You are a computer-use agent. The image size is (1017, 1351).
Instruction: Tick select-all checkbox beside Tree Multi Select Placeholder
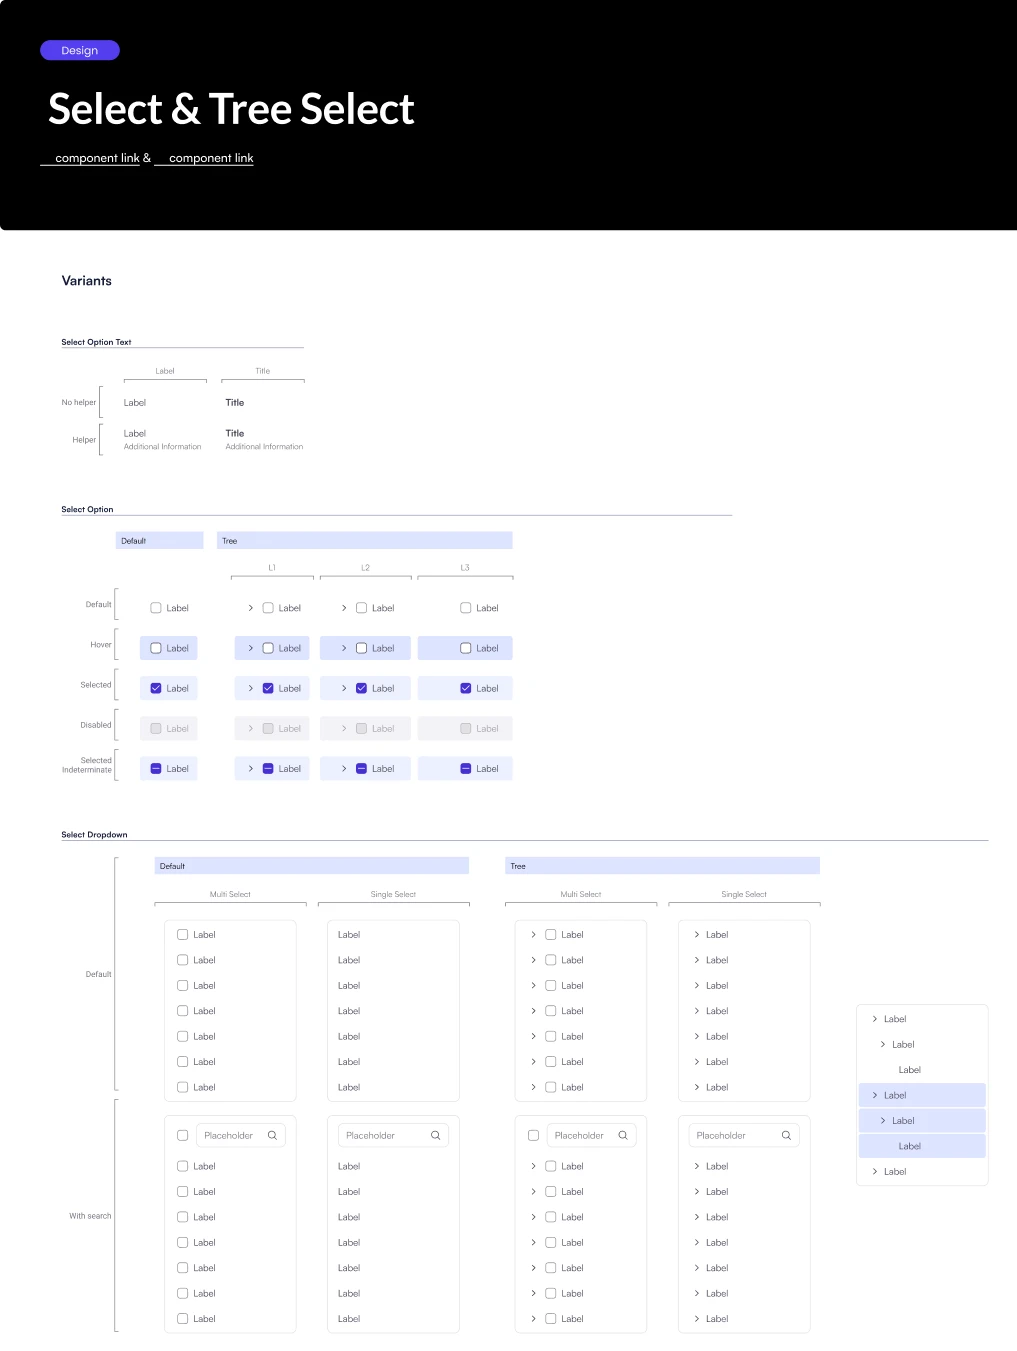[533, 1135]
